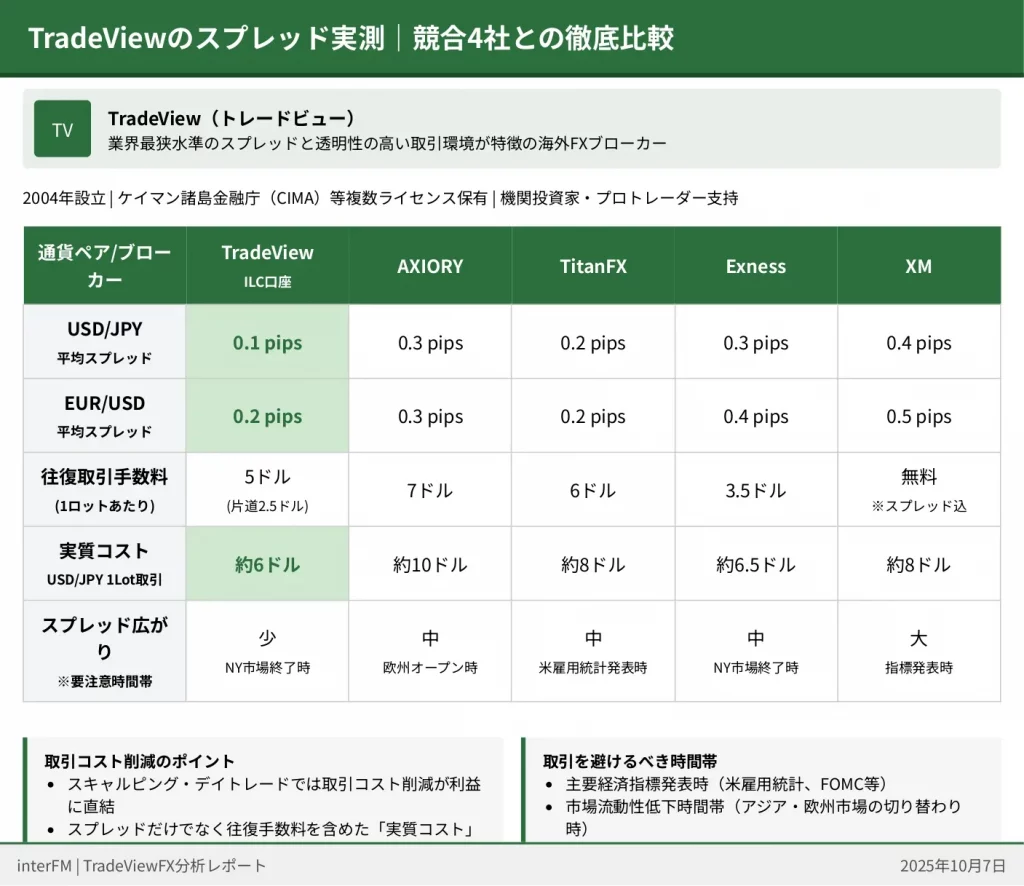Click the 取引コスト削減のポイント heading
1024x886 pixels.
point(140,761)
